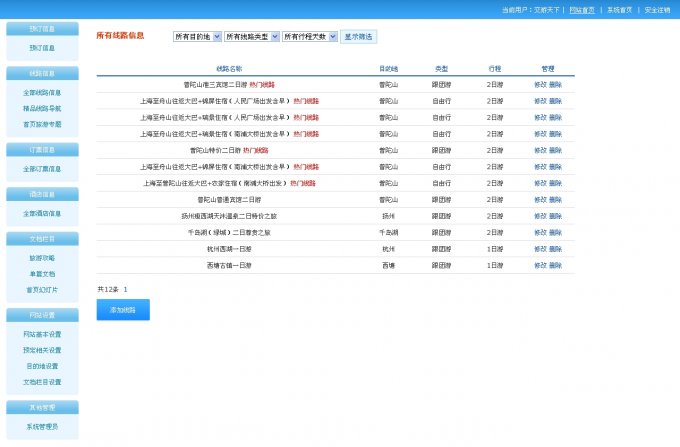Open 全部酒店信息 in the sidebar
The height and width of the screenshot is (447, 680).
[x=42, y=214]
